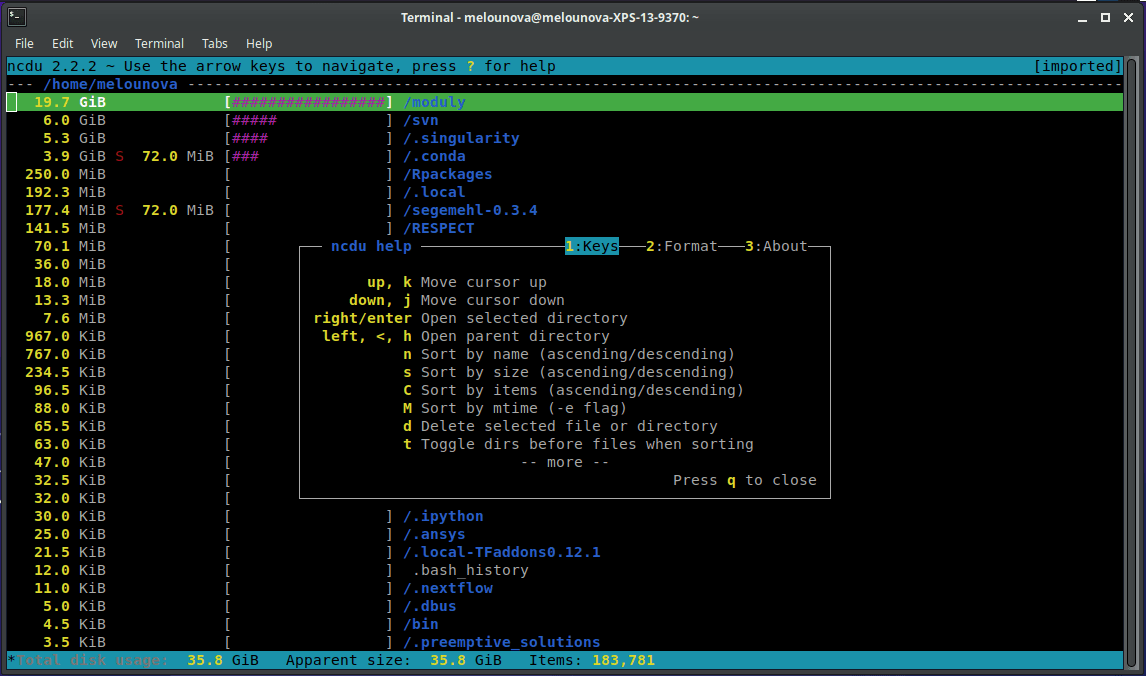Click the usage bar for /svn

pos(309,120)
